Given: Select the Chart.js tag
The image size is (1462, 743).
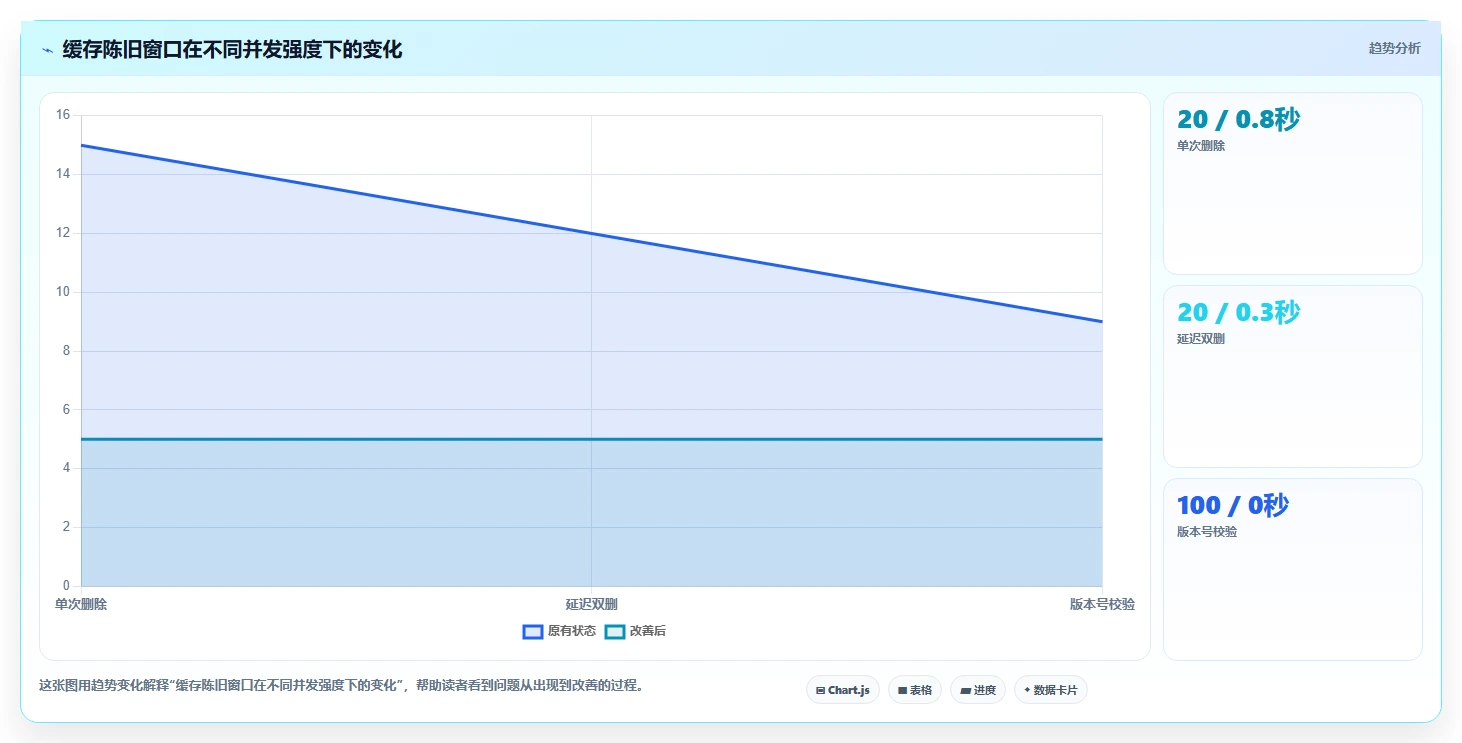Looking at the screenshot, I should click(843, 690).
